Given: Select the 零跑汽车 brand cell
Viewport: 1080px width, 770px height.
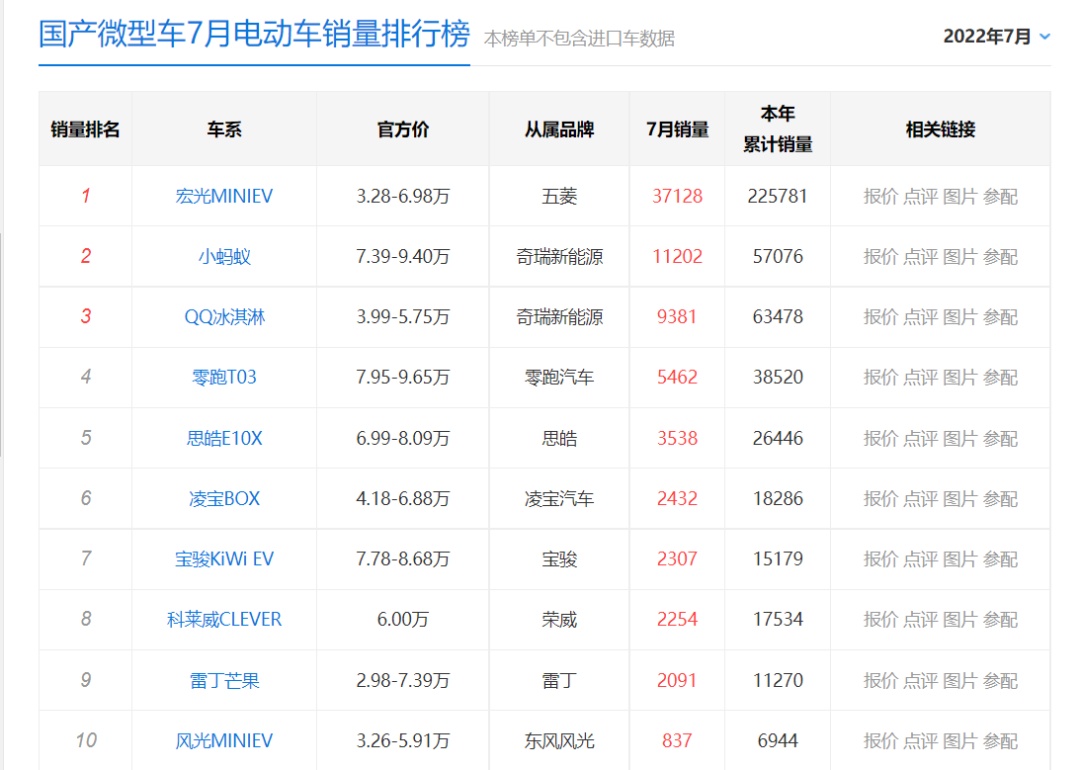Looking at the screenshot, I should tap(559, 377).
